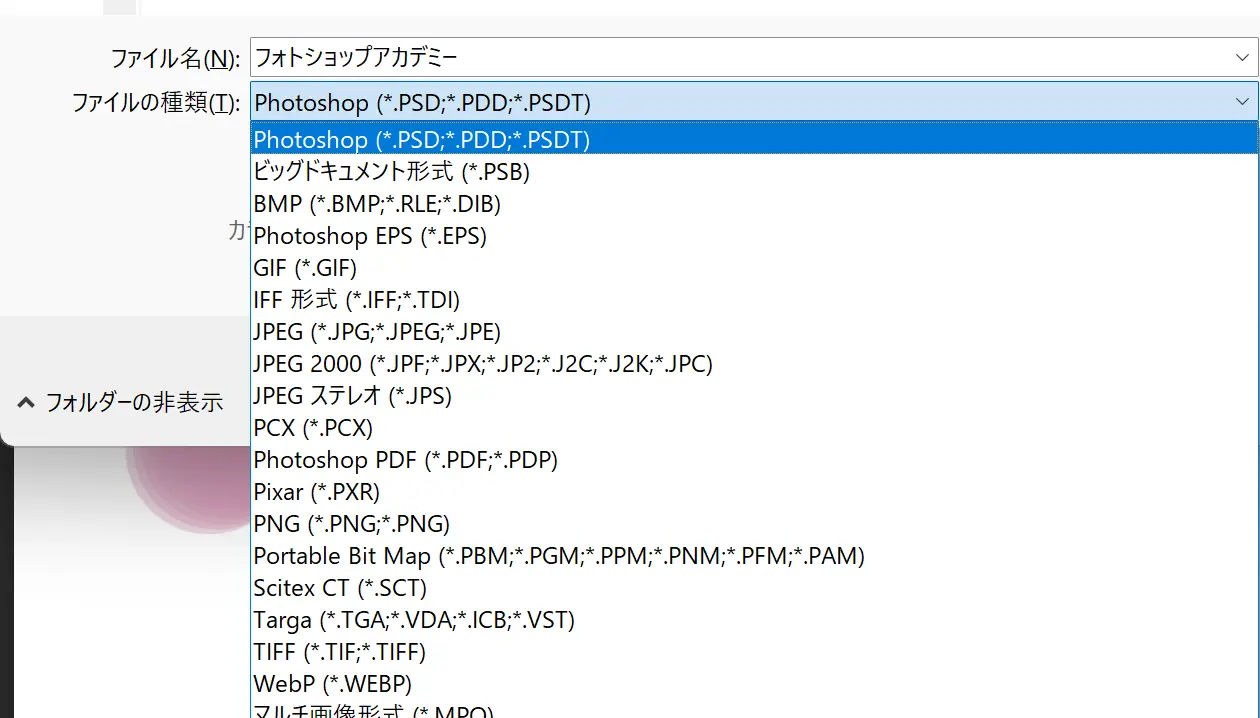Click フォルダーの非表示 to hide folders
The width and height of the screenshot is (1260, 718).
(121, 402)
